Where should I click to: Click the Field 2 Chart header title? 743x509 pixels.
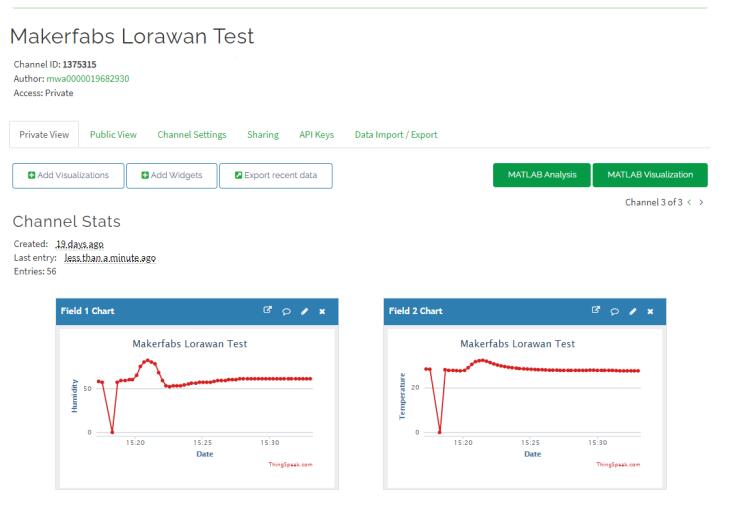[416, 311]
